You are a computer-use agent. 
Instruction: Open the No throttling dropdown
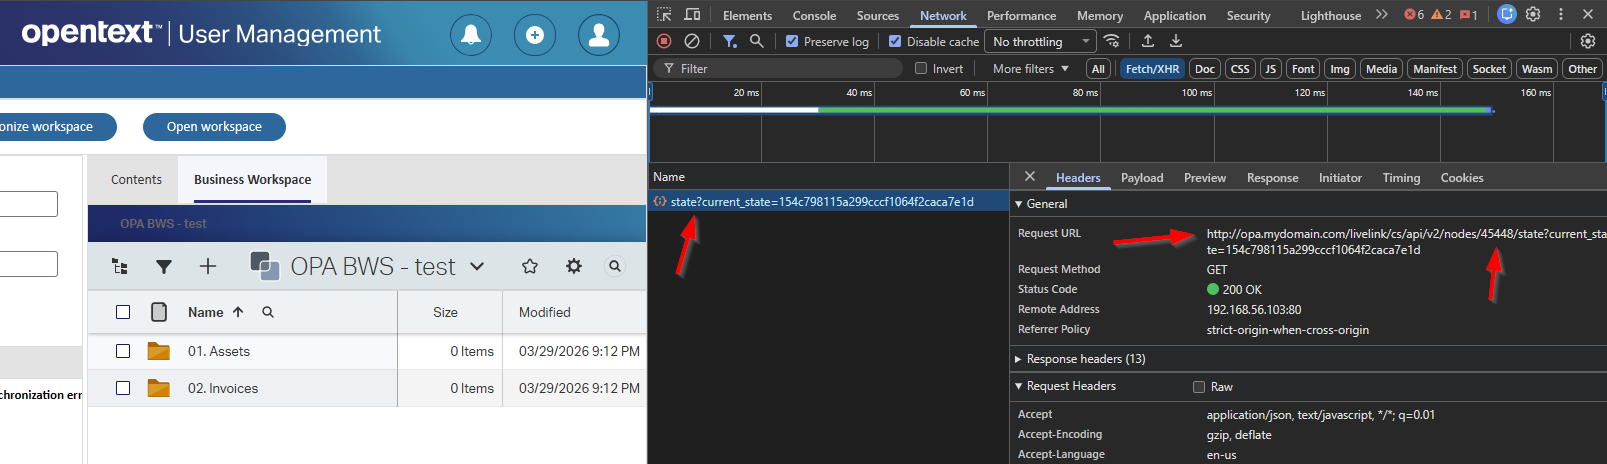tap(1042, 41)
